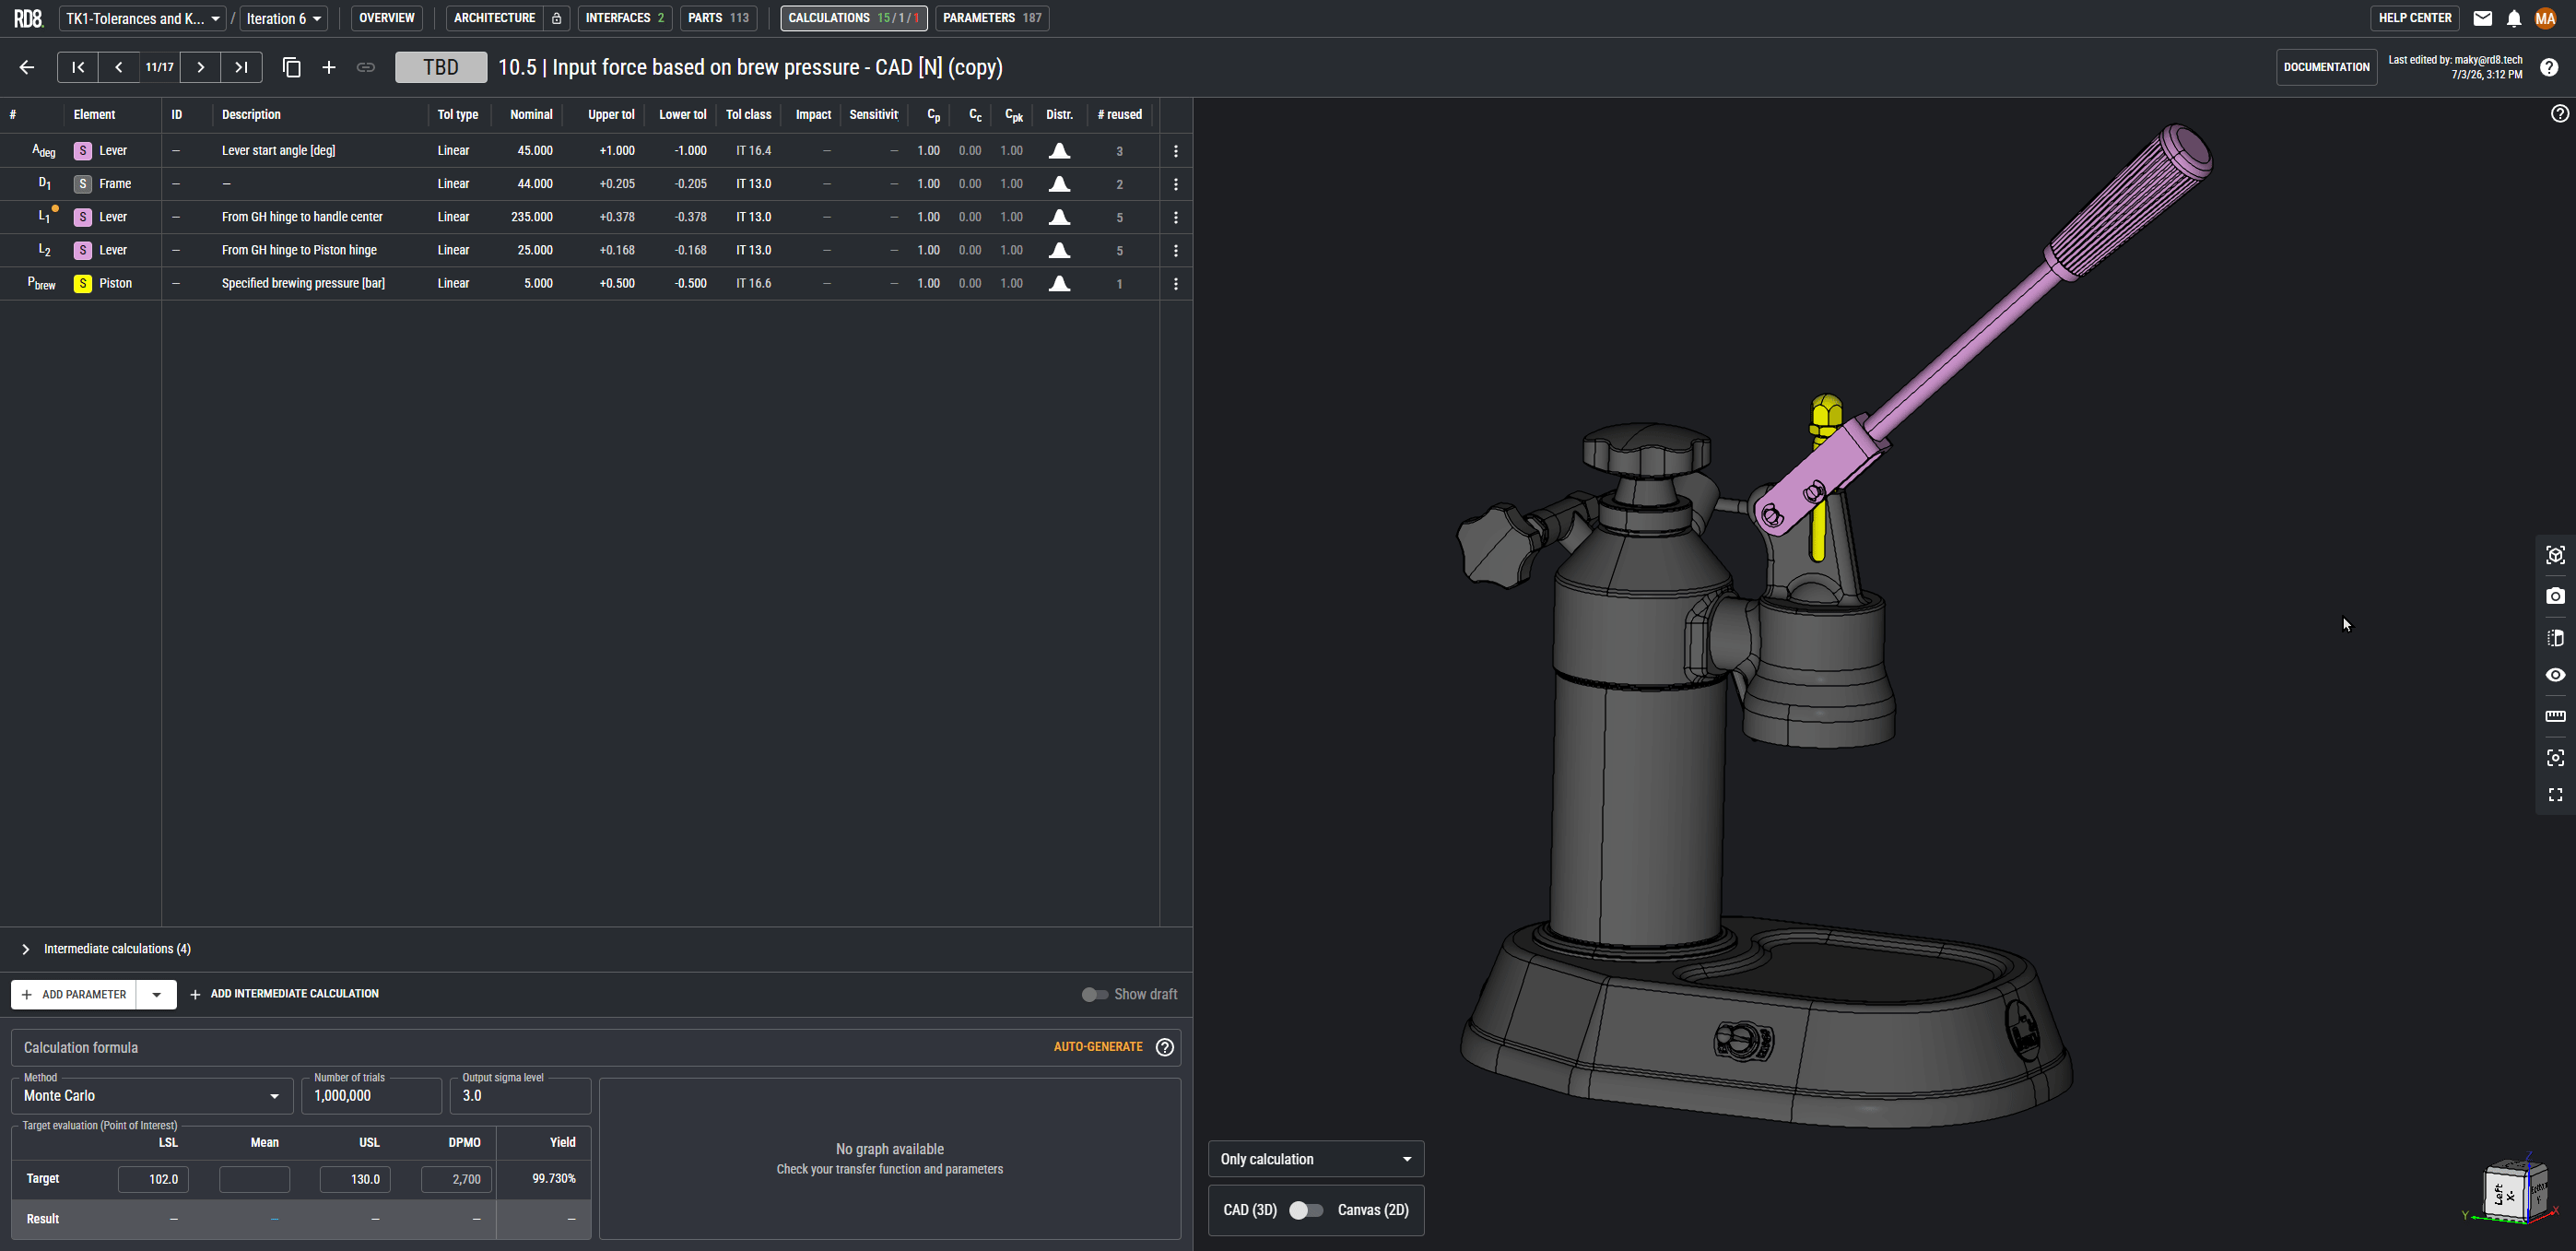Click the Tol class column header
Image resolution: width=2576 pixels, height=1251 pixels.
coord(748,115)
